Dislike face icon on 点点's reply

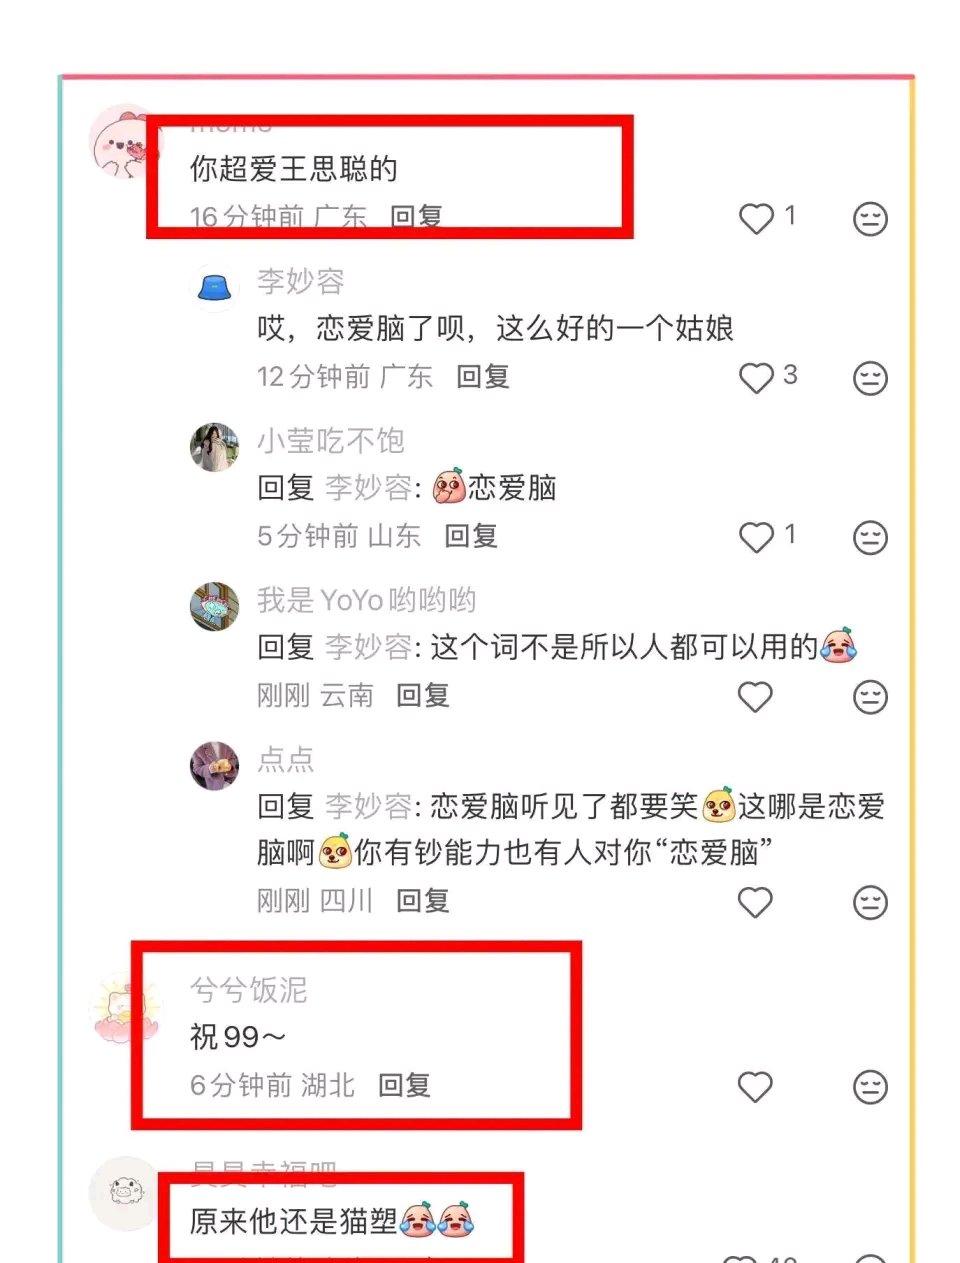[x=870, y=902]
